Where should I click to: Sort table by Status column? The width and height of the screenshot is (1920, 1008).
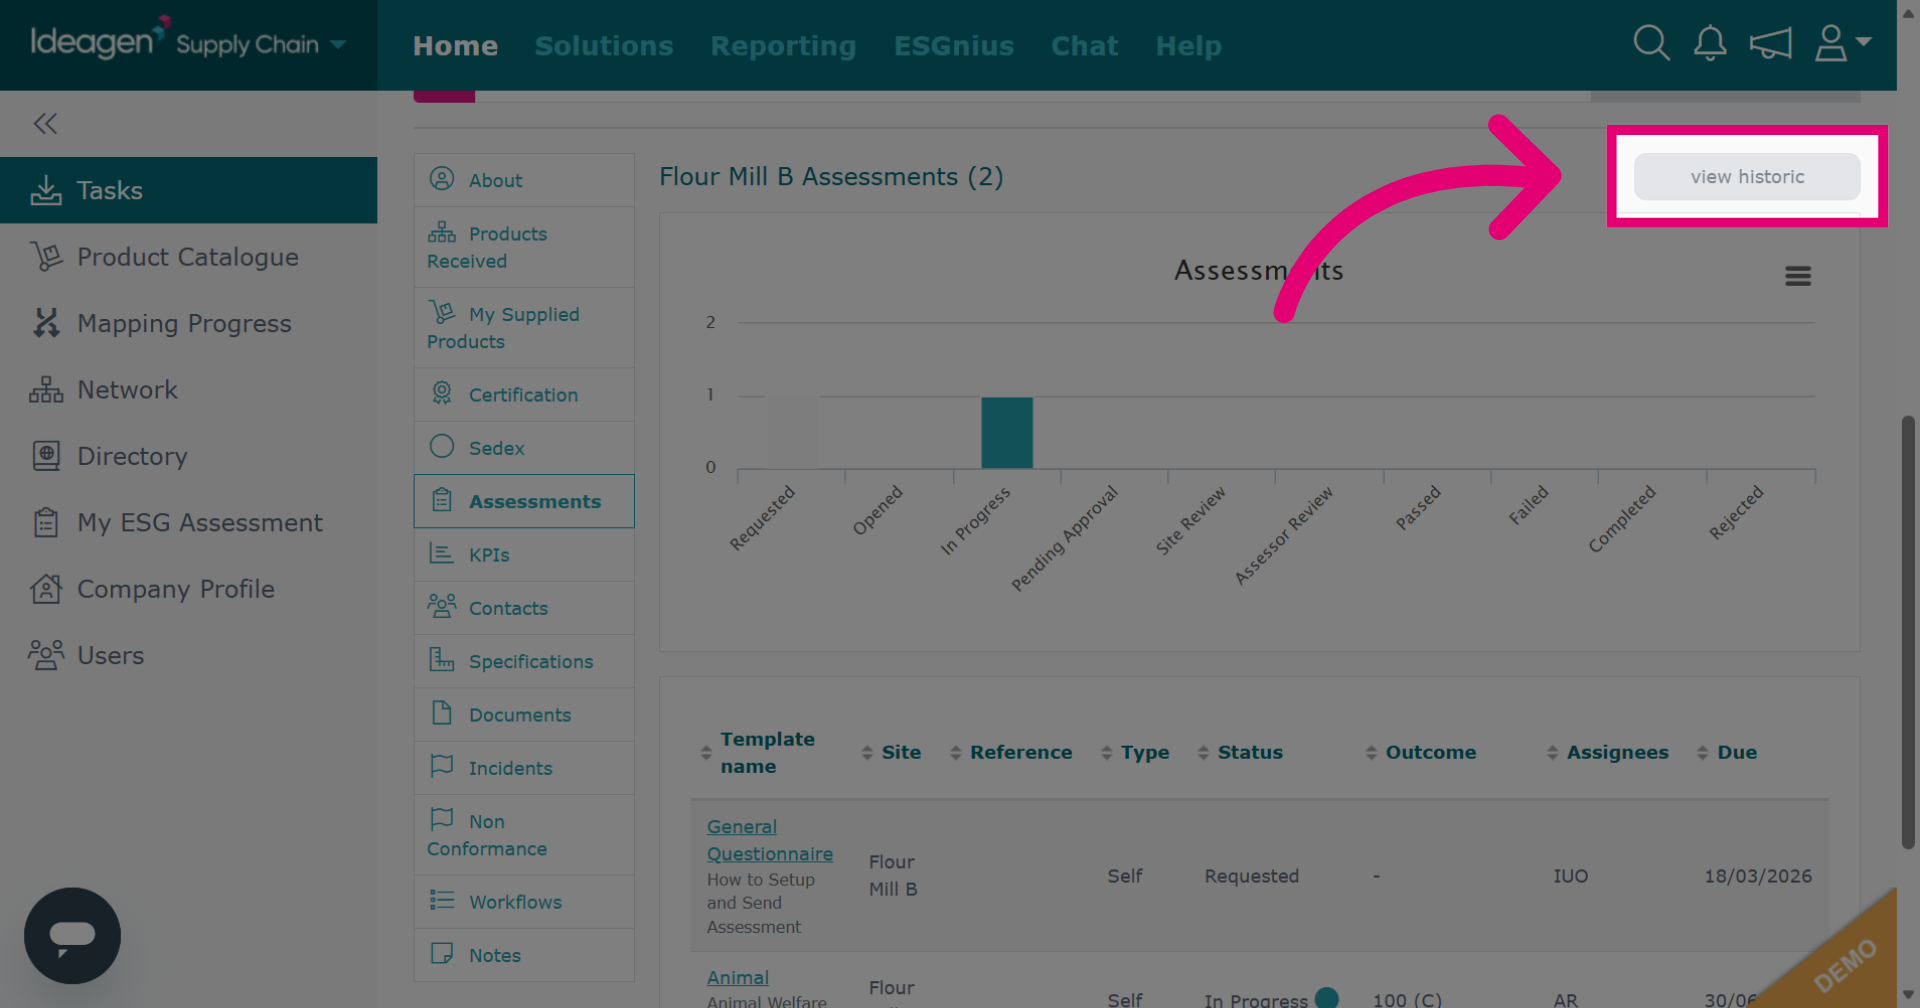[x=1240, y=752]
